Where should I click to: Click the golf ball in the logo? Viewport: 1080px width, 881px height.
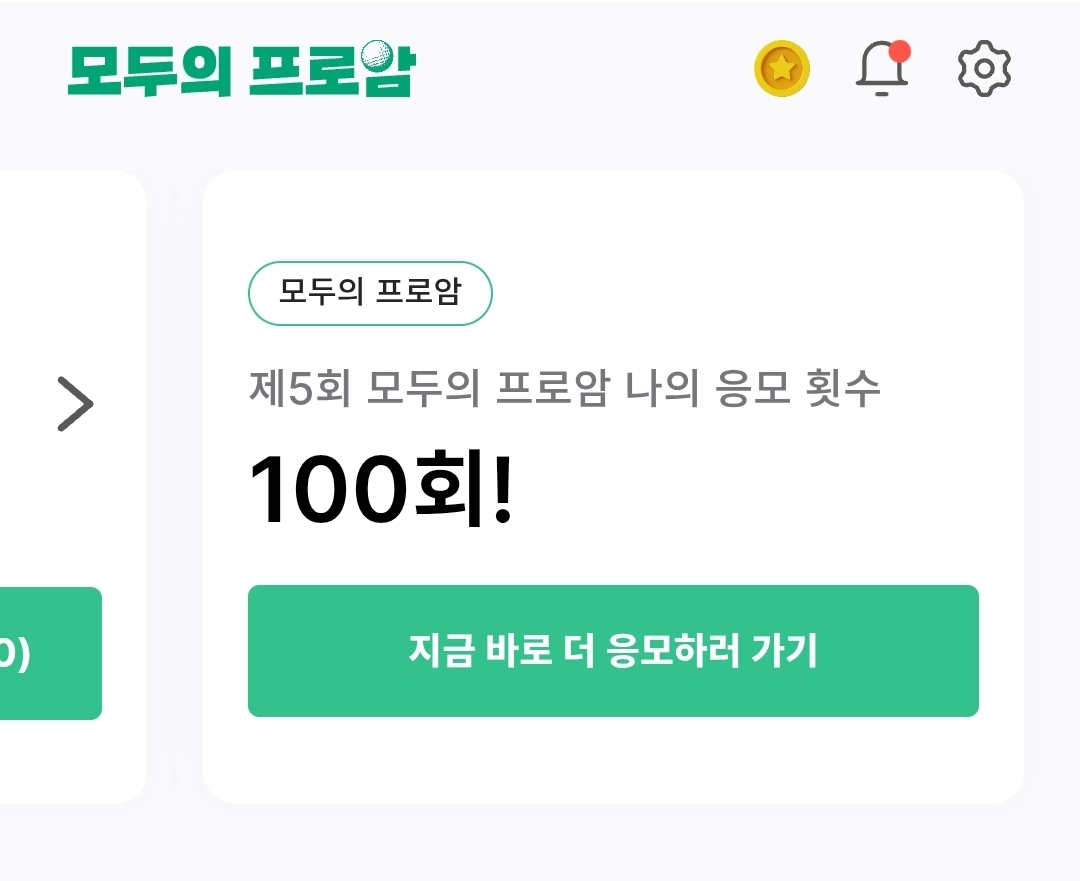pos(376,54)
